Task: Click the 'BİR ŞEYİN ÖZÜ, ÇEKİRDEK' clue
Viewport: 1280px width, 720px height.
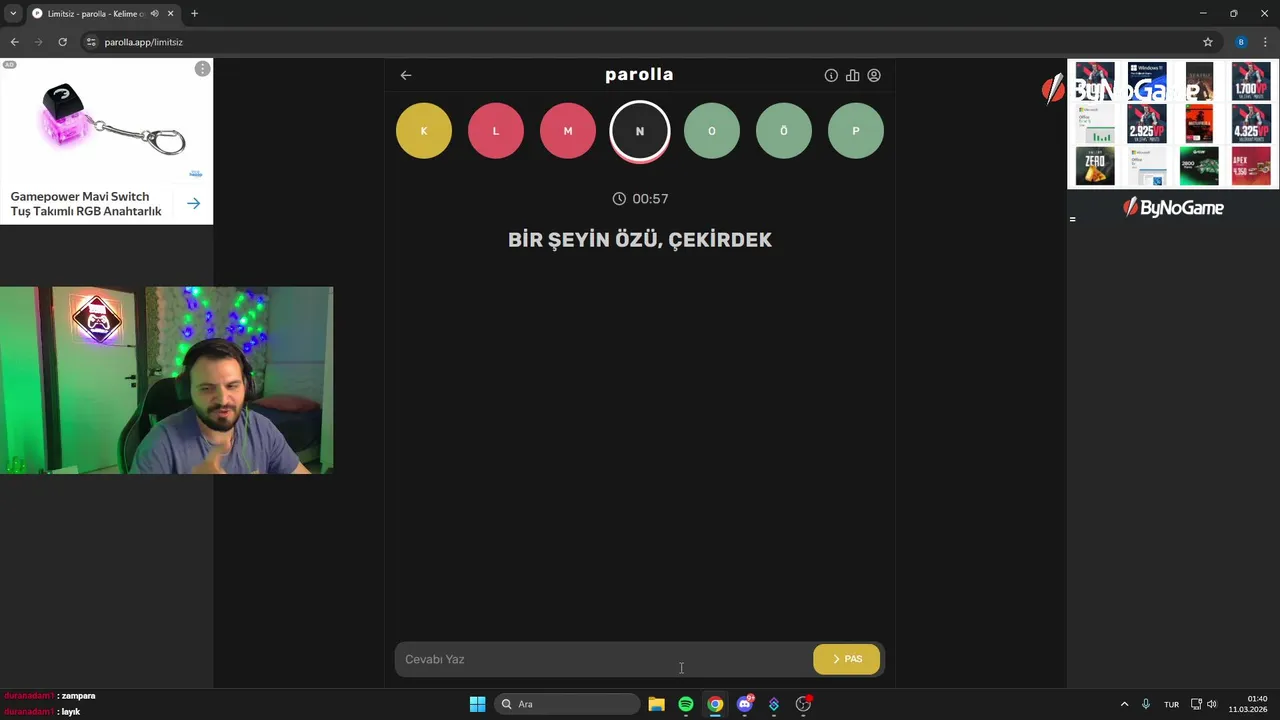Action: [640, 240]
